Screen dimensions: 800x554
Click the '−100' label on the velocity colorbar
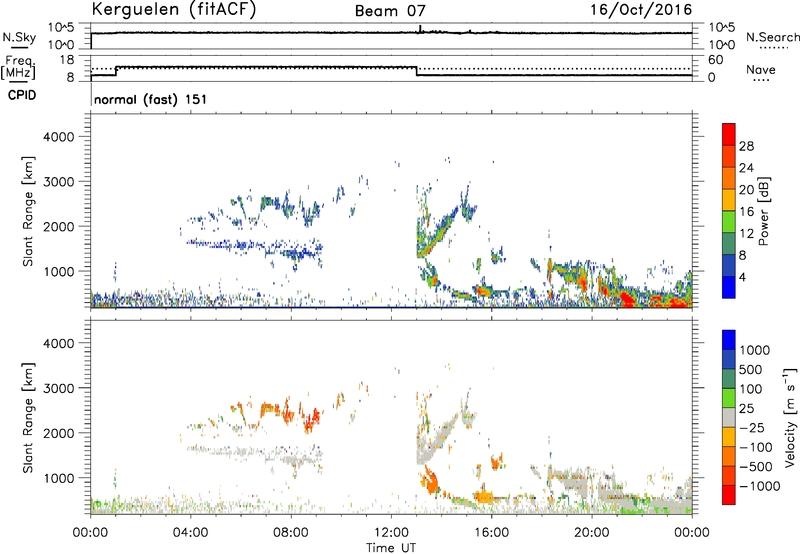[x=756, y=447]
